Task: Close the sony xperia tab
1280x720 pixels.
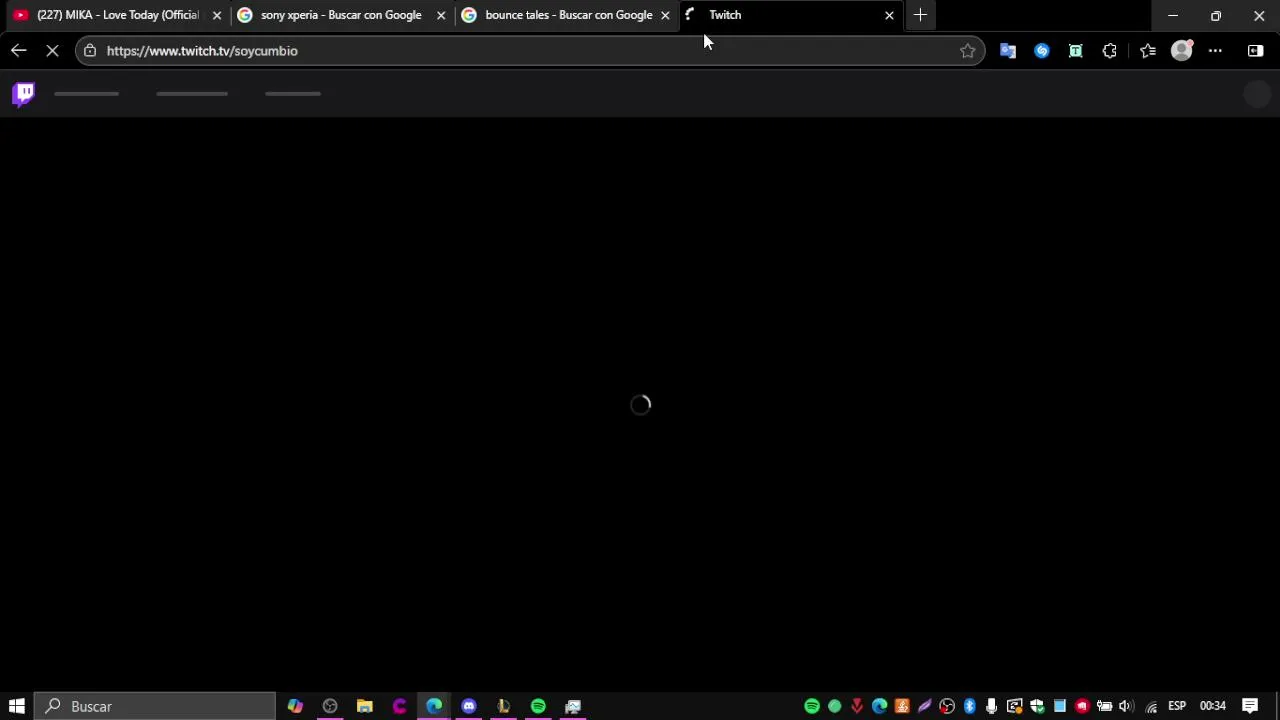Action: pyautogui.click(x=441, y=15)
